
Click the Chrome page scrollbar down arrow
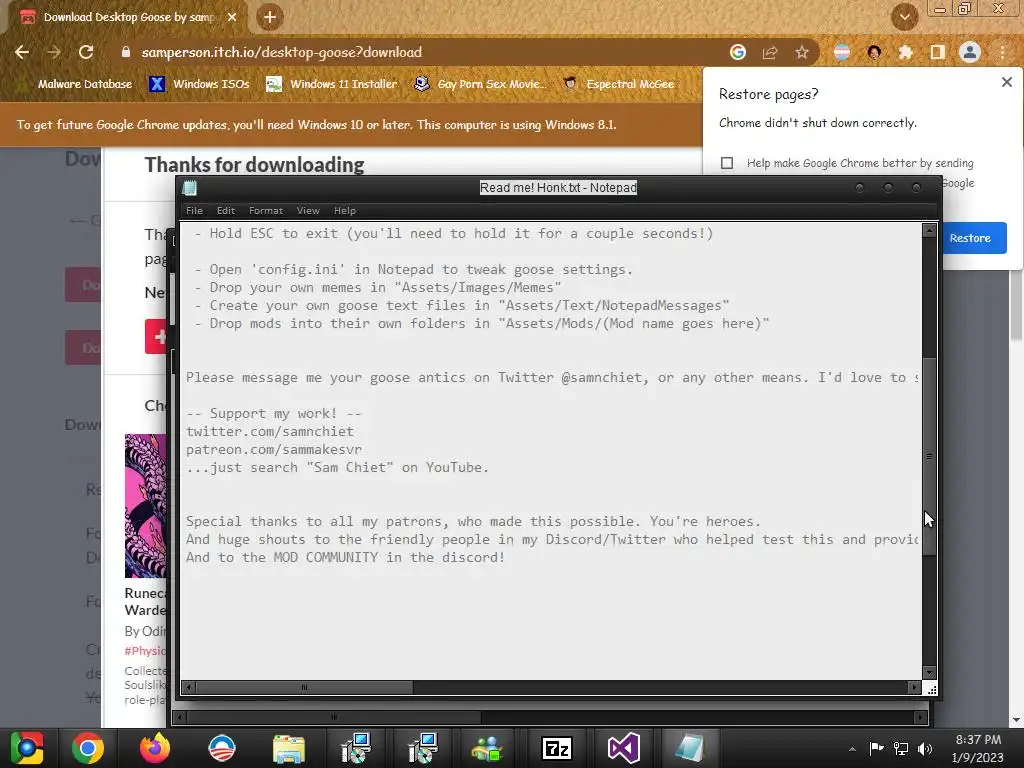coord(1016,720)
